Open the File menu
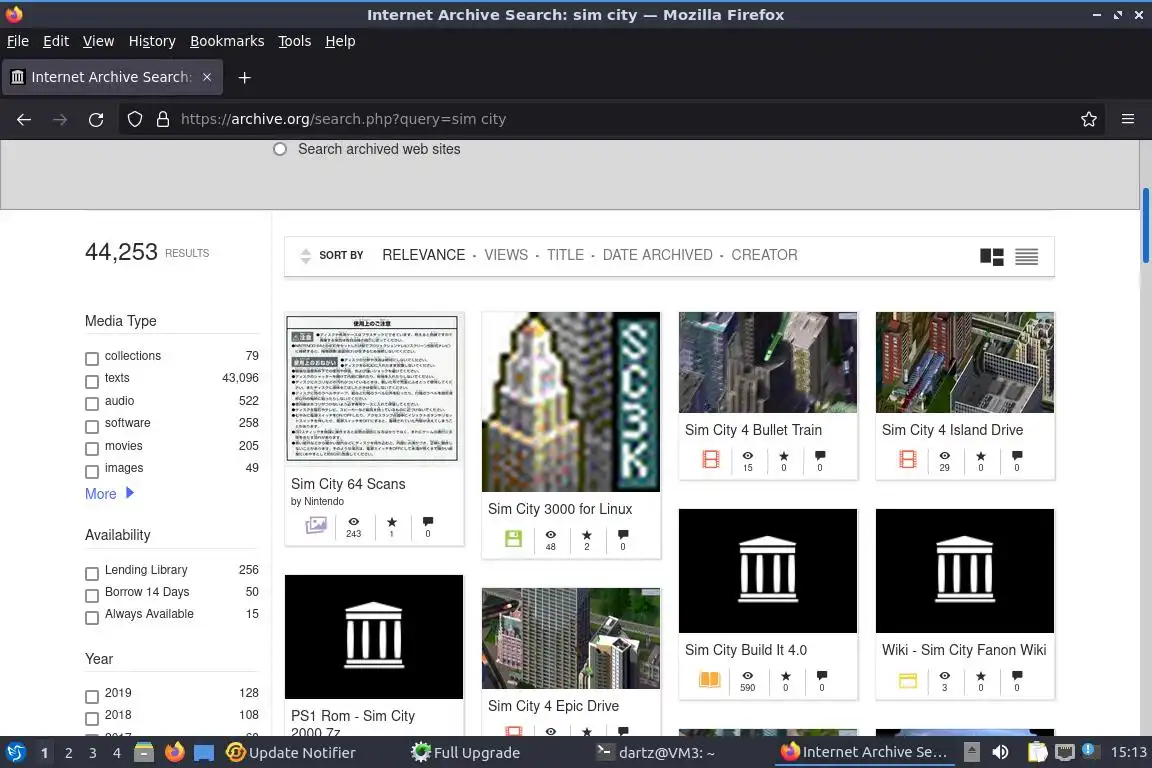This screenshot has height=768, width=1152. click(x=18, y=41)
